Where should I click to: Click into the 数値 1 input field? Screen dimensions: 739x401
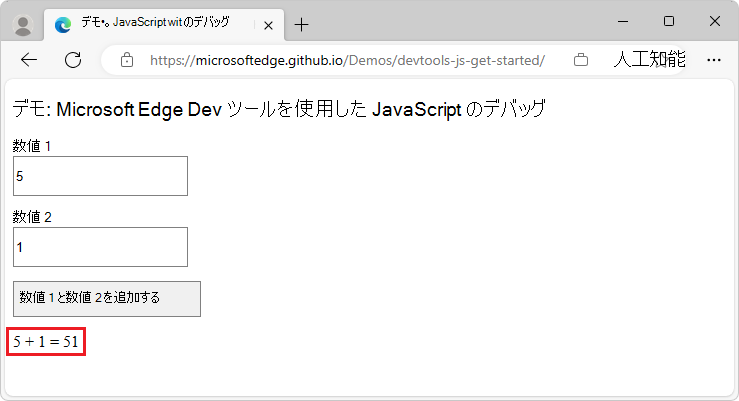(100, 176)
